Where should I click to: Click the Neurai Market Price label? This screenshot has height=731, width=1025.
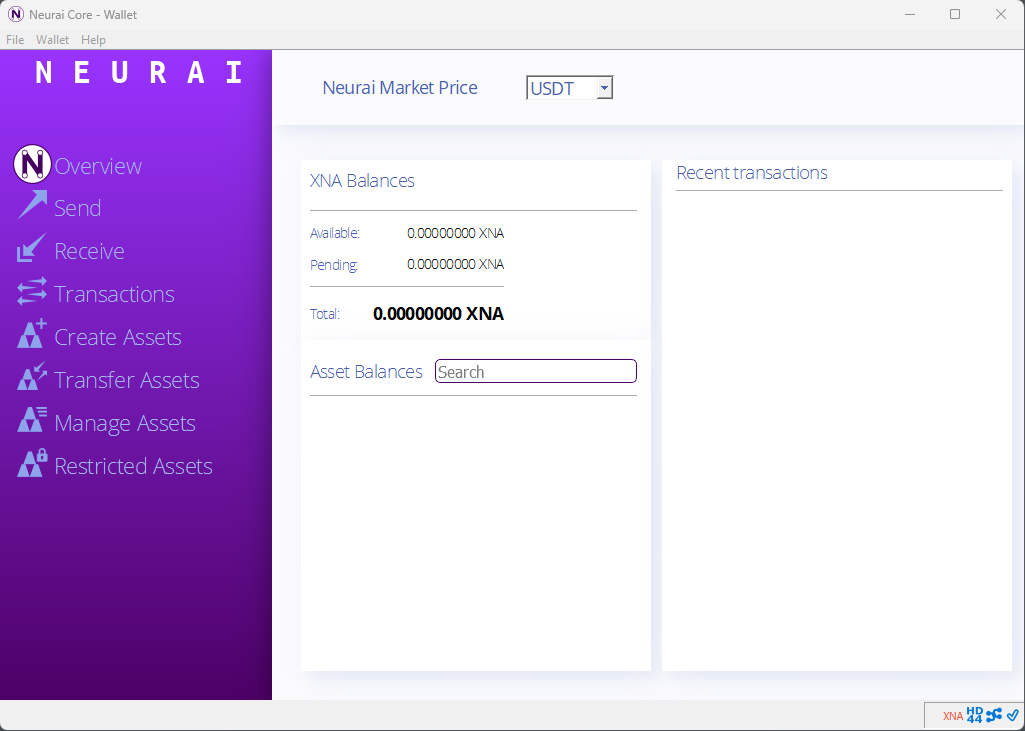point(400,88)
